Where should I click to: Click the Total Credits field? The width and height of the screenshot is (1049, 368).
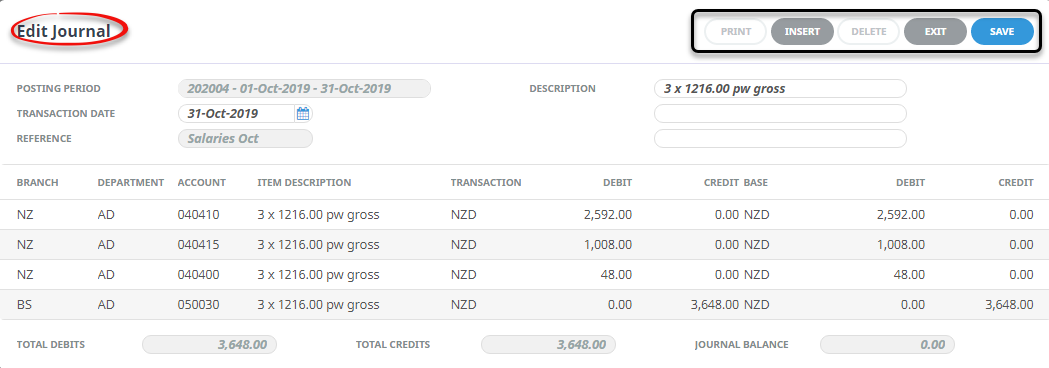tap(549, 345)
